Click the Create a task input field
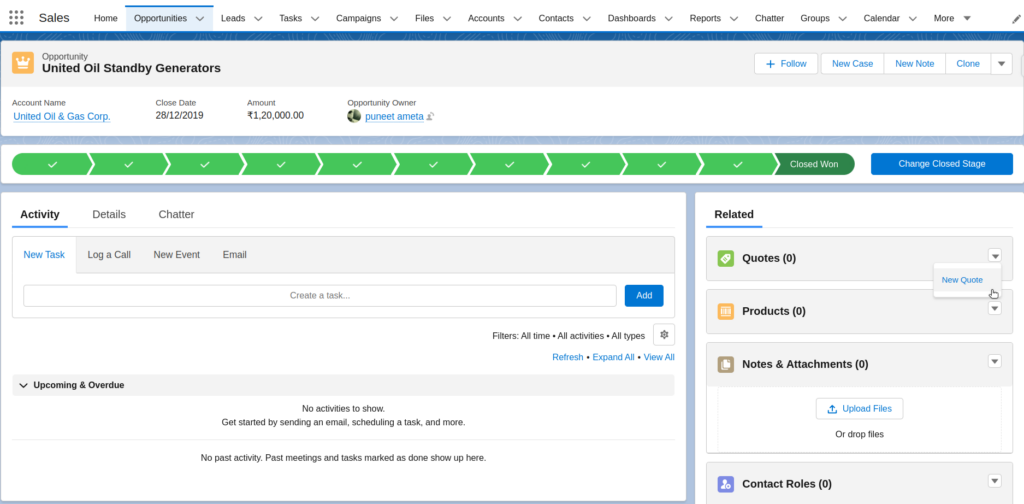The width and height of the screenshot is (1024, 504). pyautogui.click(x=320, y=295)
